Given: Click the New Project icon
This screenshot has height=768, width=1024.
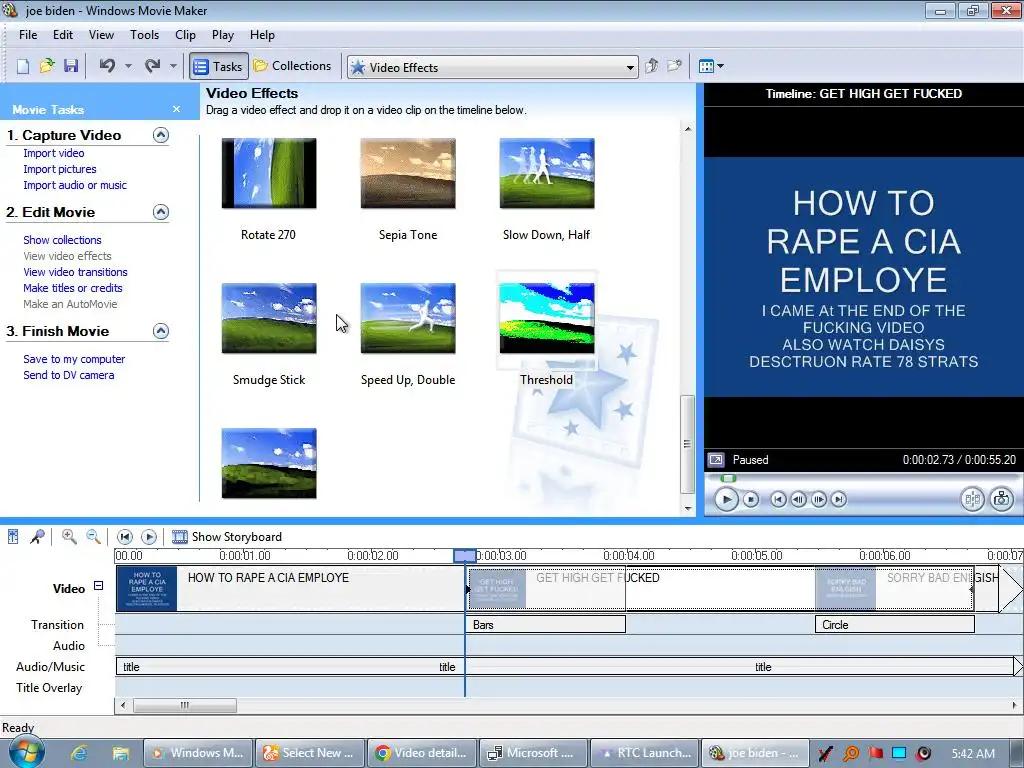Looking at the screenshot, I should [x=23, y=67].
